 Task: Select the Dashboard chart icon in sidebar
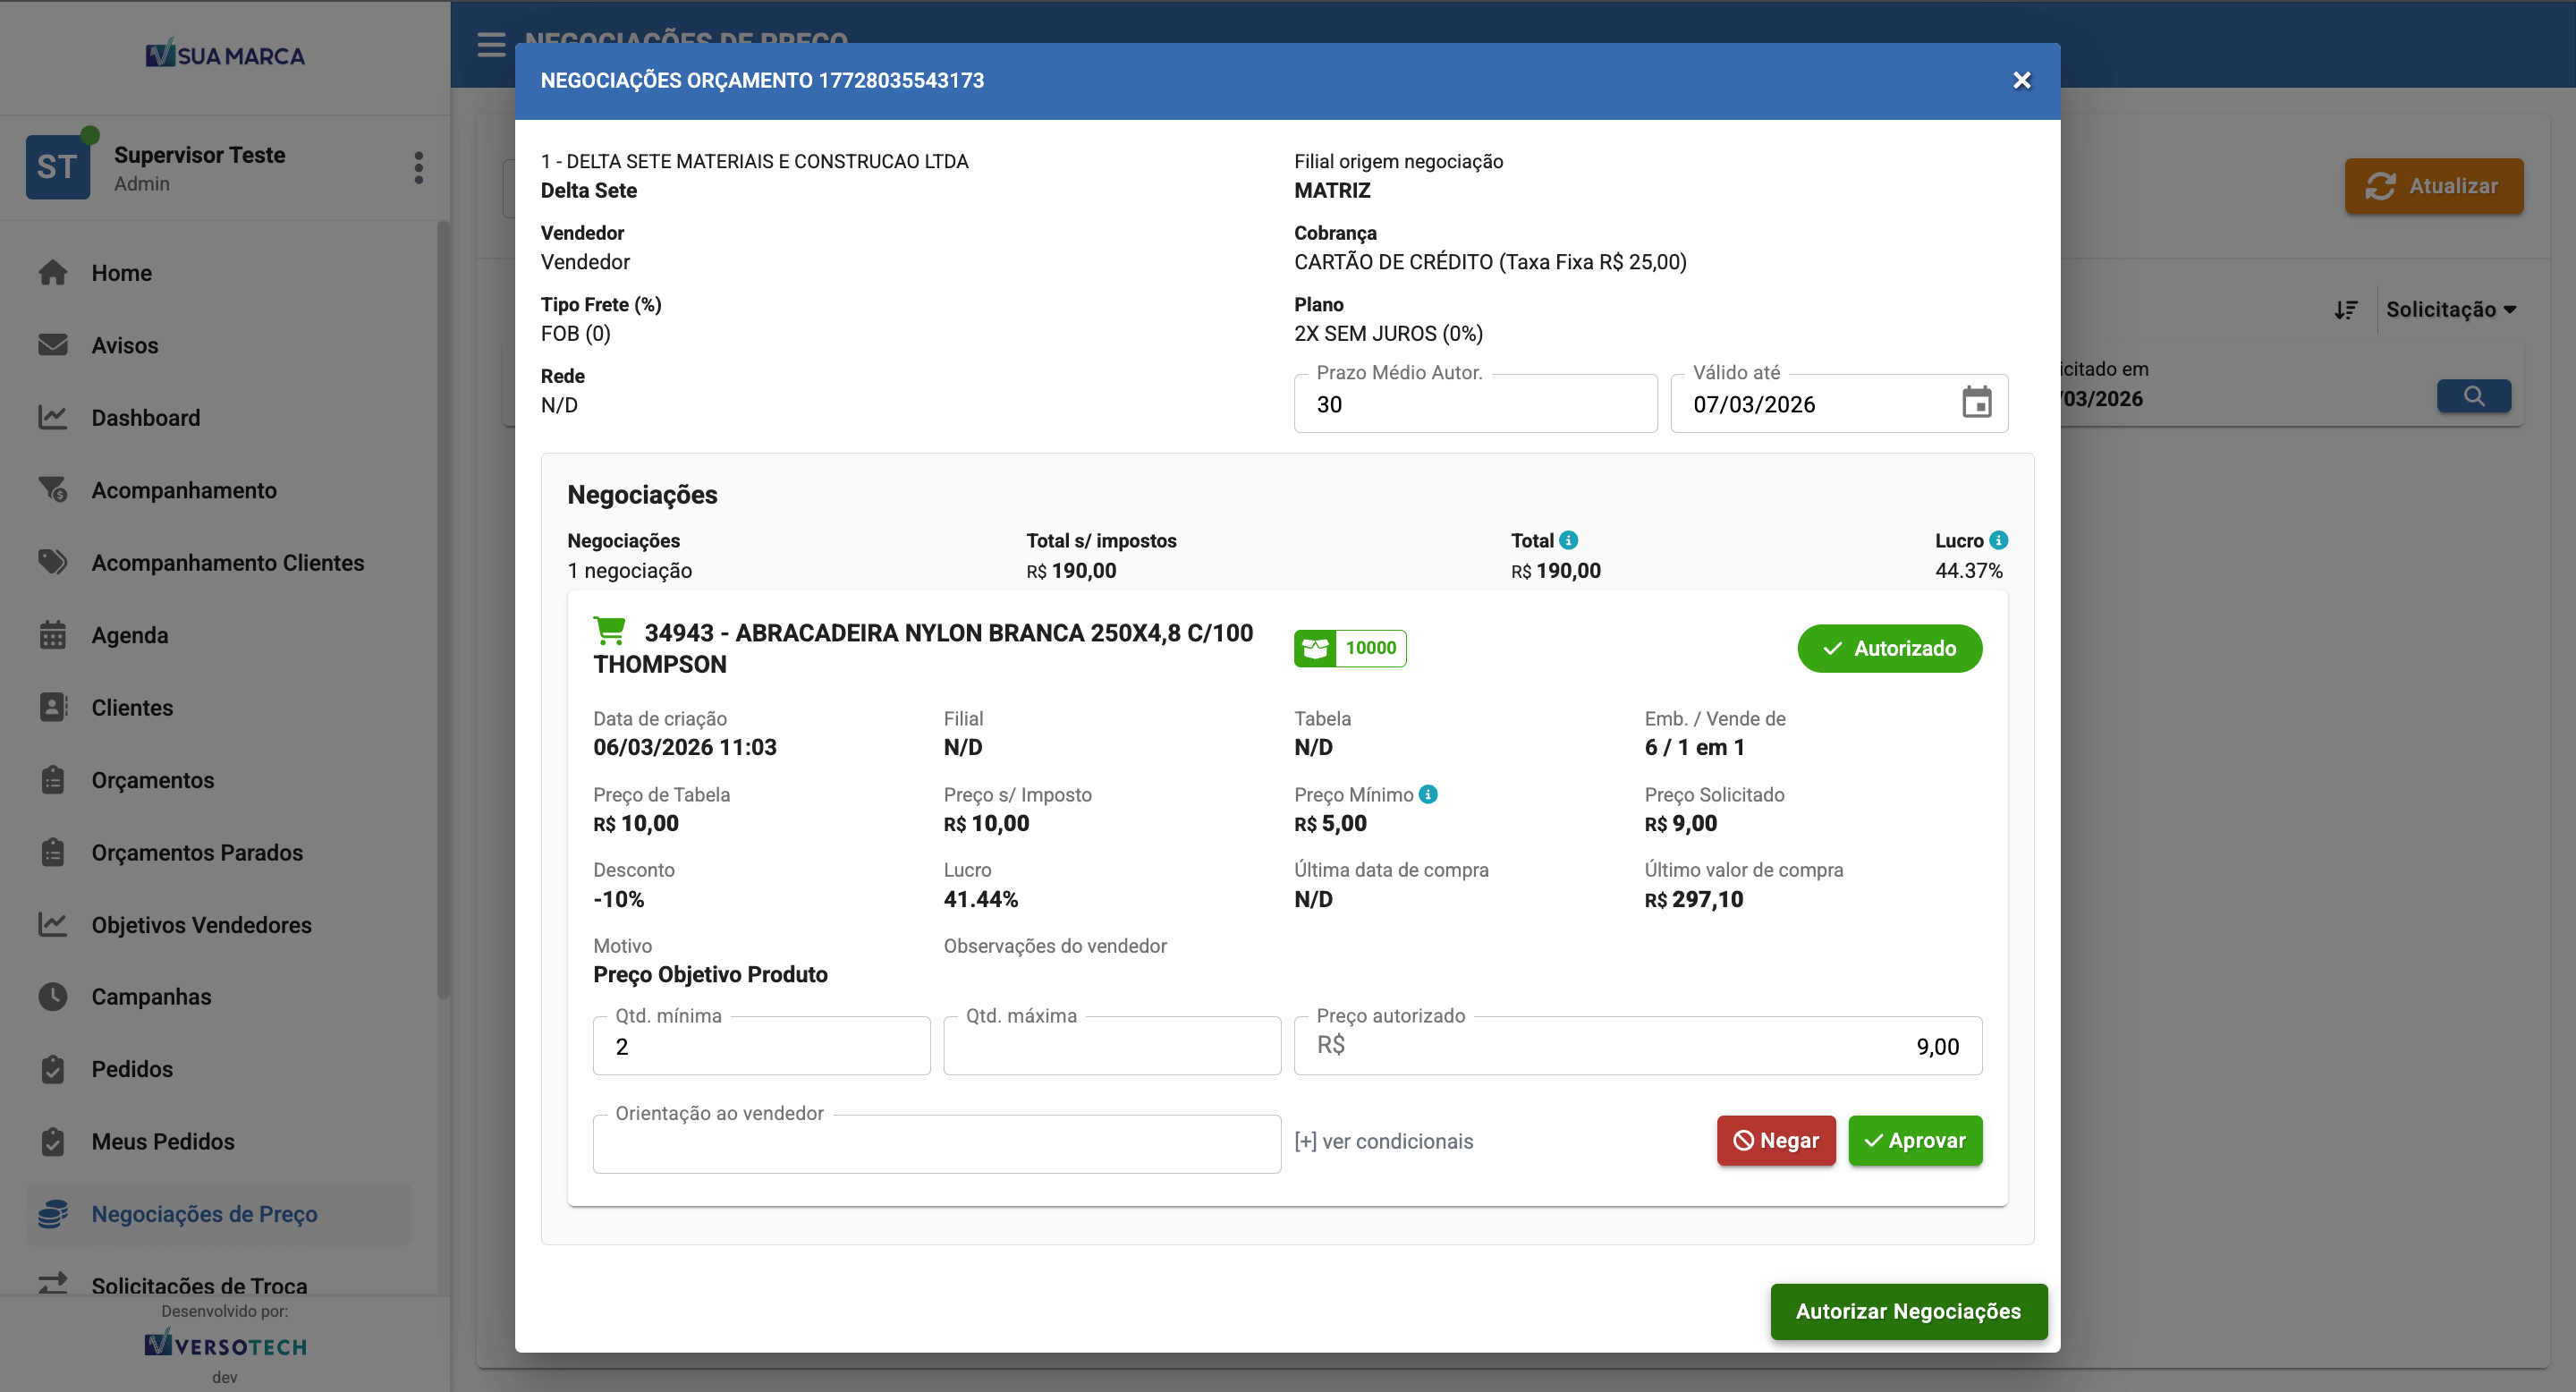point(53,417)
